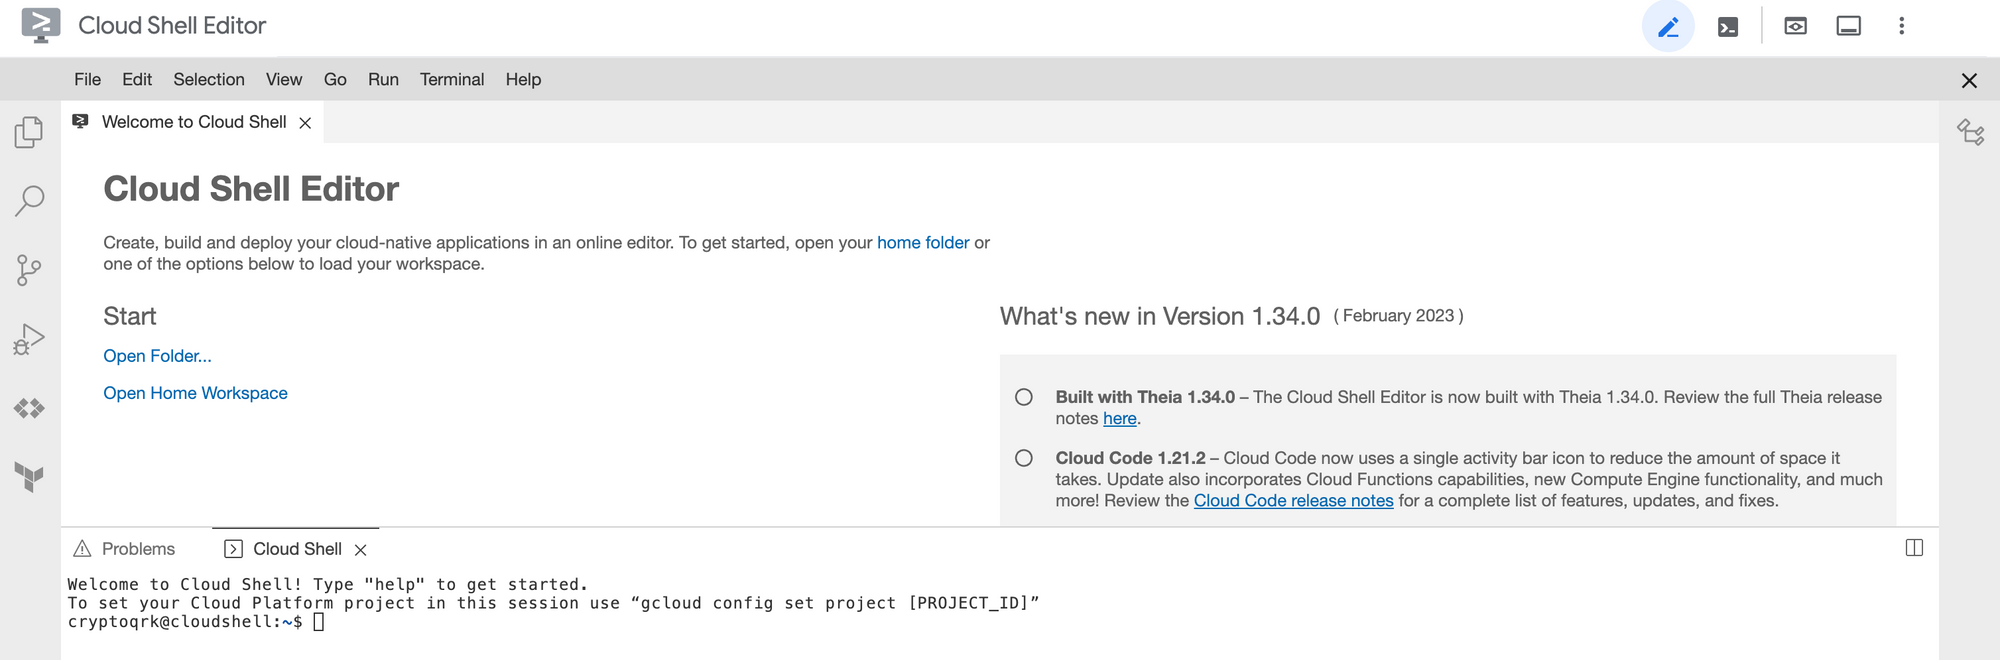Select the Cloud Code 1.21.2 radio bullet
Viewport: 2000px width, 660px height.
[1023, 458]
